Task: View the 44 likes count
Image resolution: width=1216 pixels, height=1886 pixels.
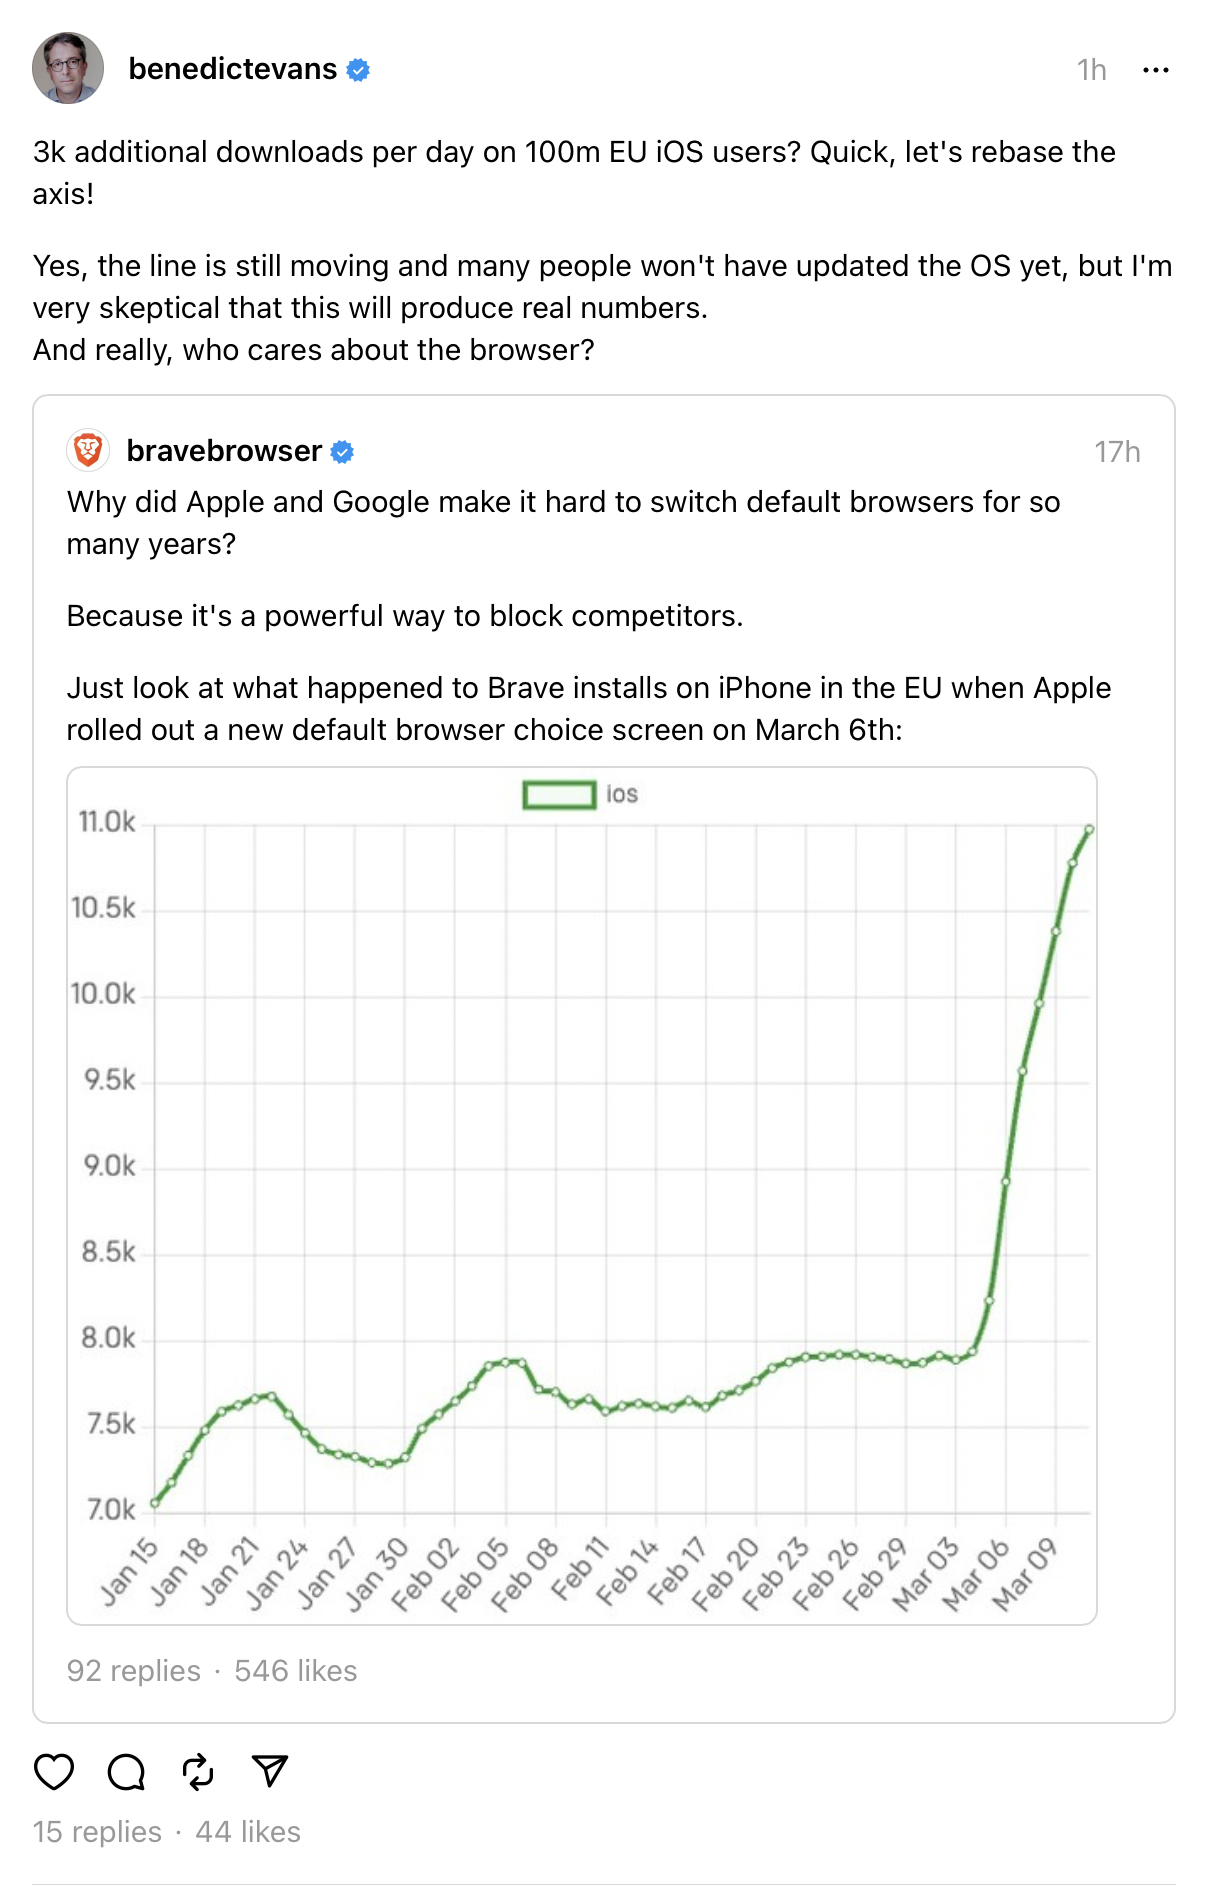Action: (x=248, y=1832)
